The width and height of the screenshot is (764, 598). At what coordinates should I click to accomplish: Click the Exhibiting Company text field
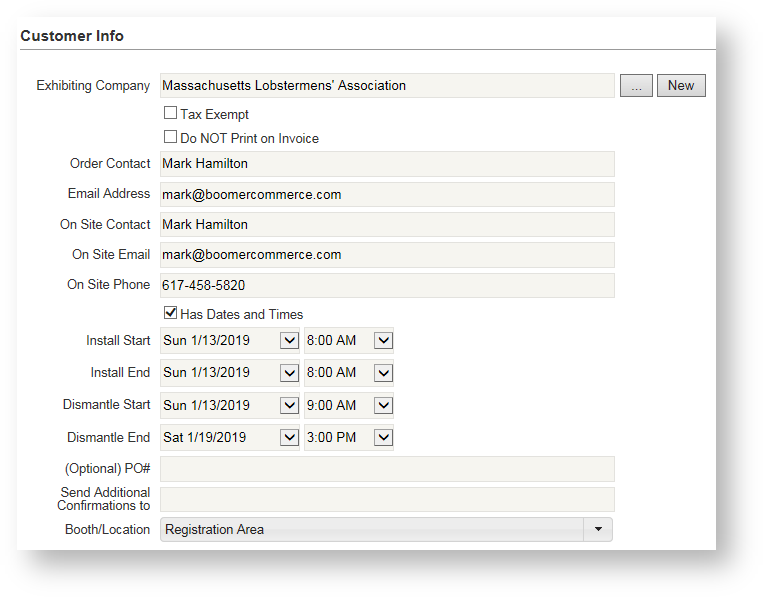pyautogui.click(x=387, y=86)
